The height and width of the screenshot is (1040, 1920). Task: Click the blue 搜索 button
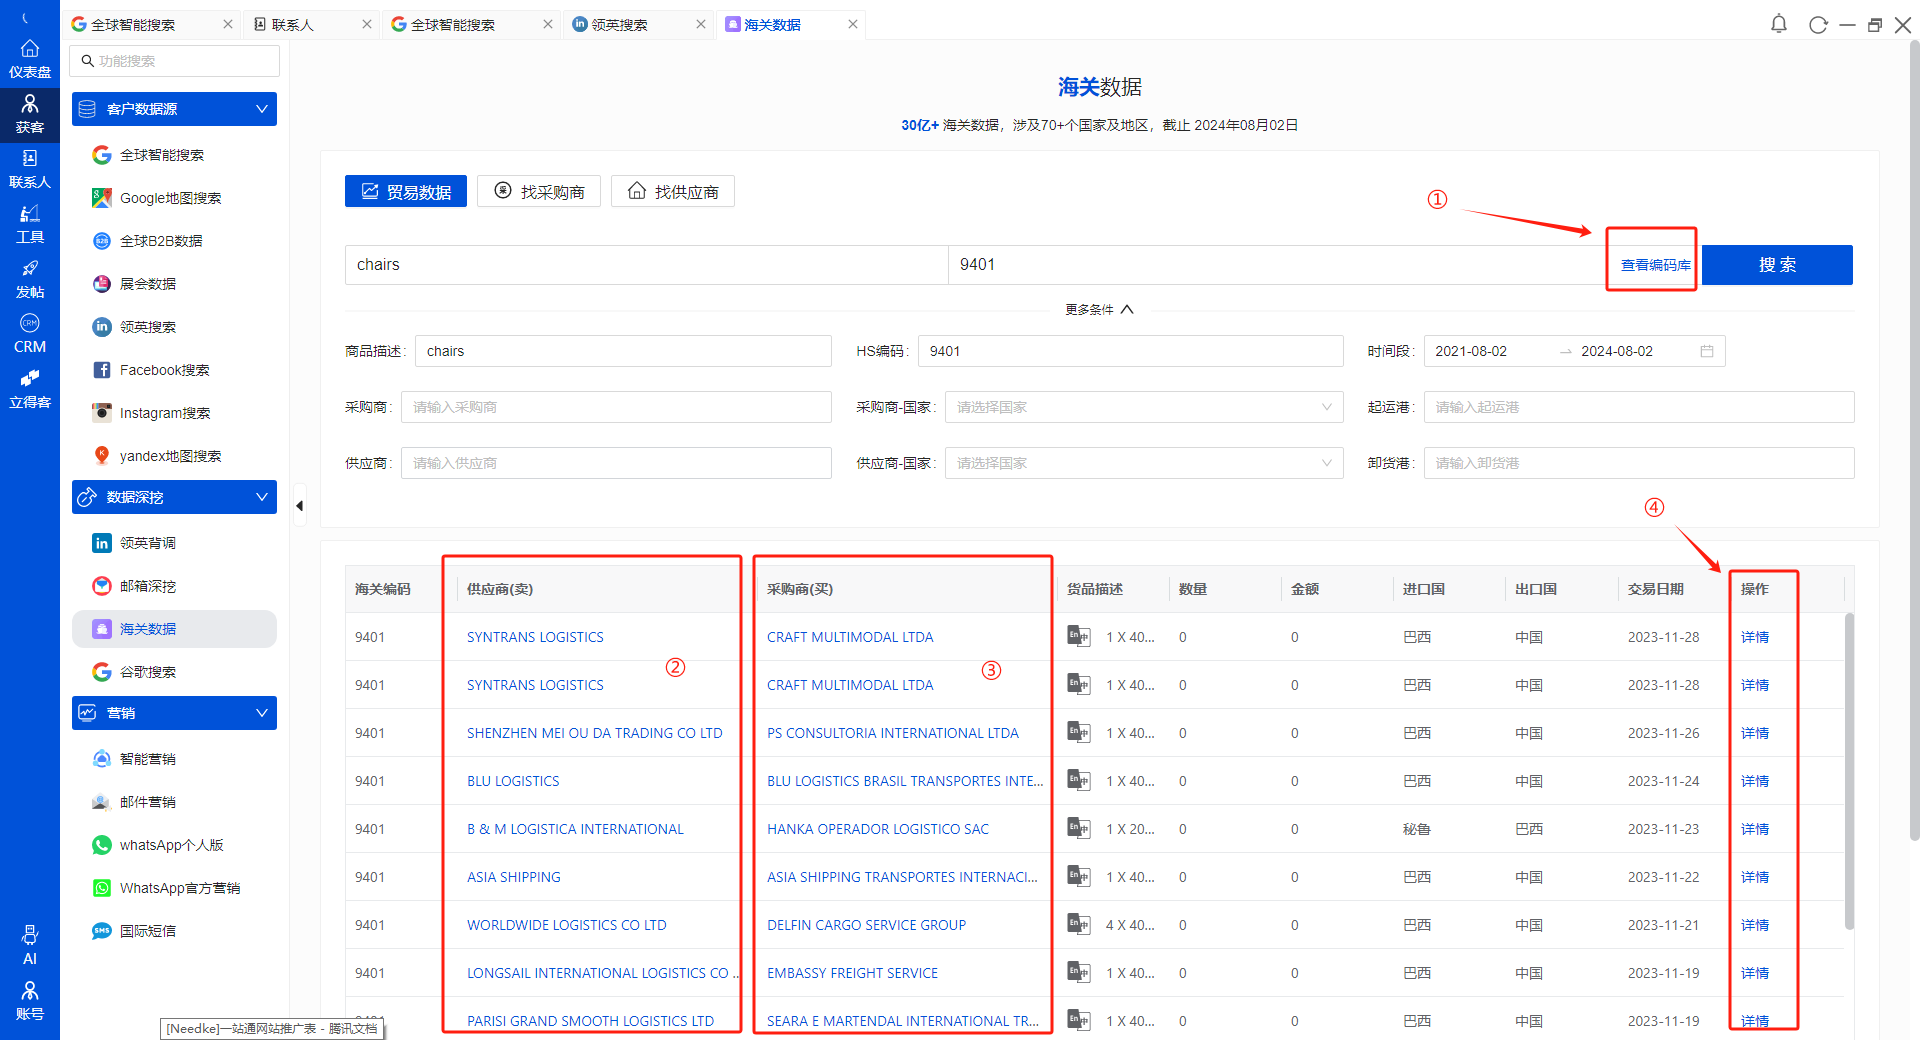(1777, 265)
